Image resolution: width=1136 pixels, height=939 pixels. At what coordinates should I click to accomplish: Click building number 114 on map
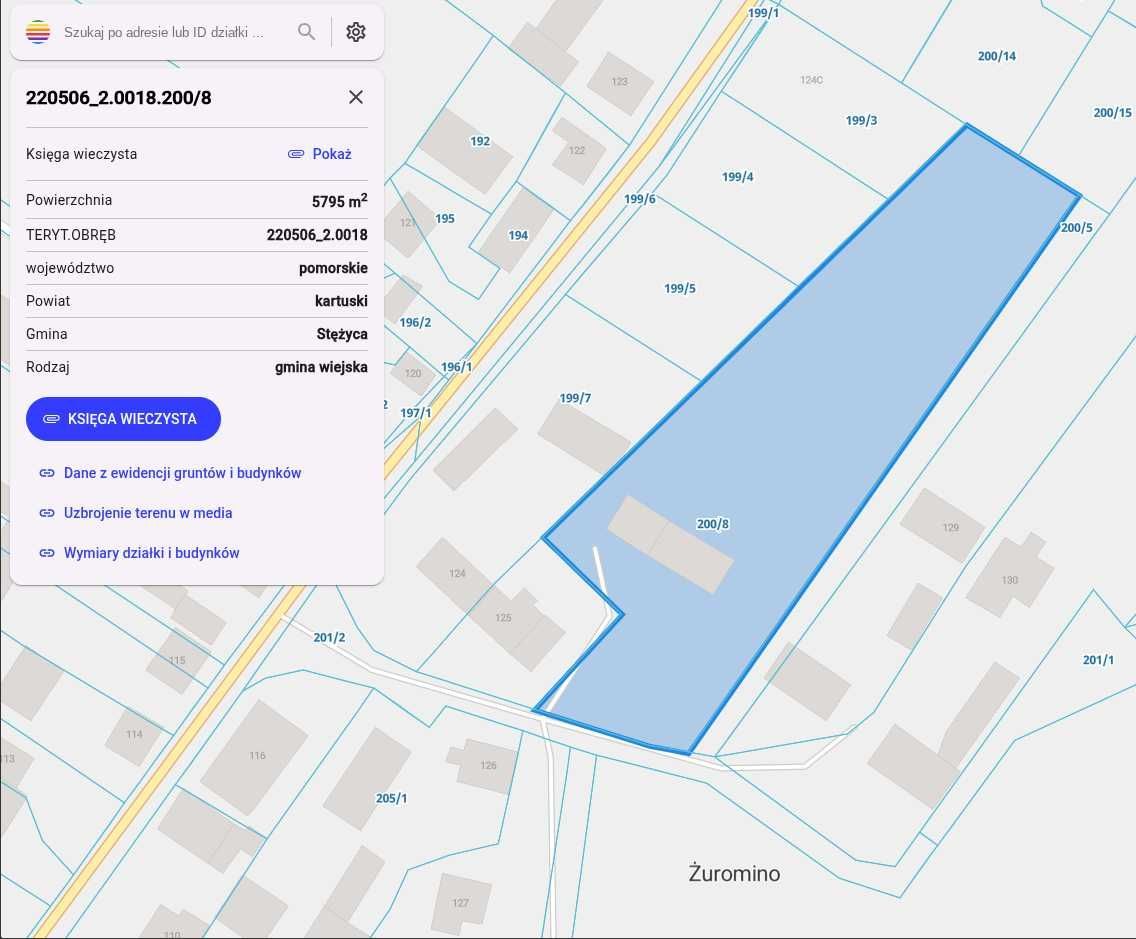[x=134, y=735]
